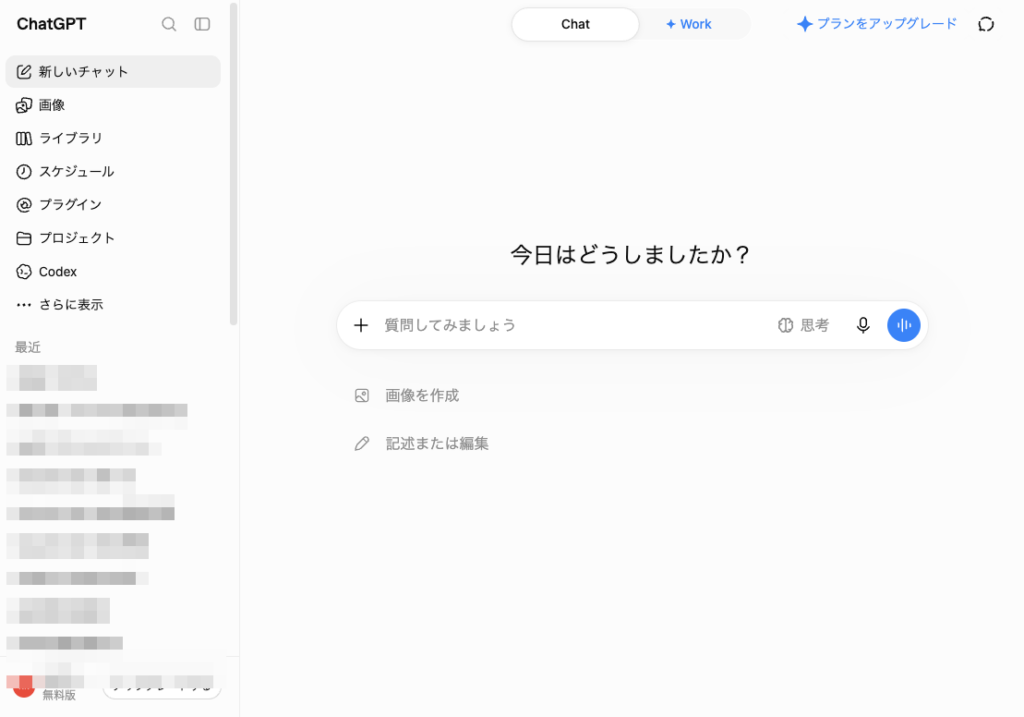
Task: Open Codex via its sidebar icon
Action: click(24, 272)
